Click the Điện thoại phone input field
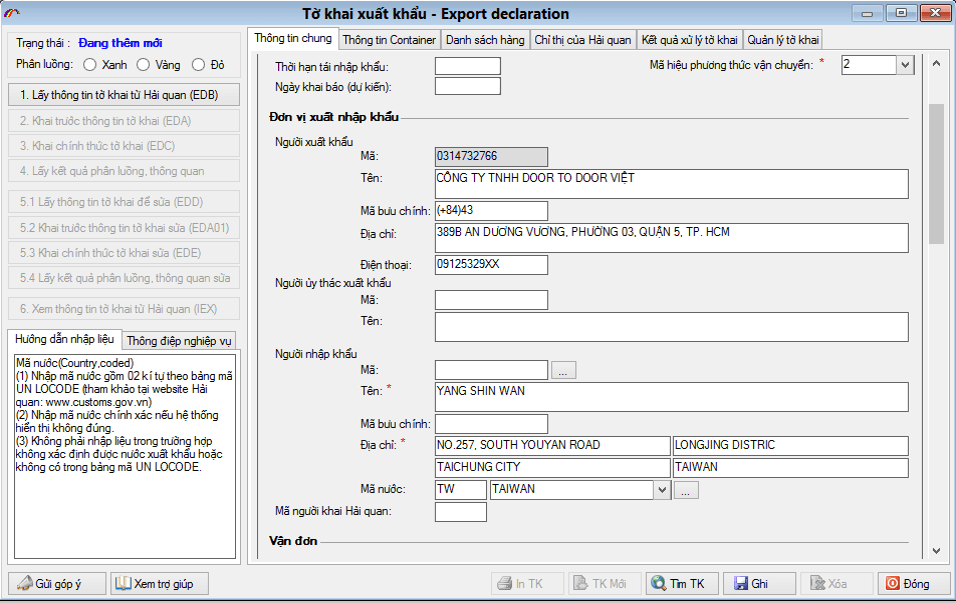This screenshot has height=603, width=956. click(491, 265)
